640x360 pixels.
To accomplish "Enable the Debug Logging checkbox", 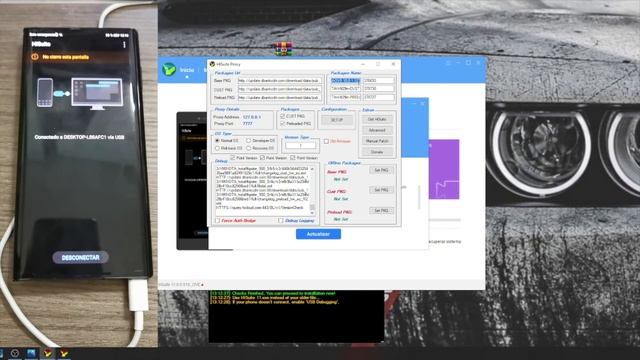I will click(x=281, y=220).
